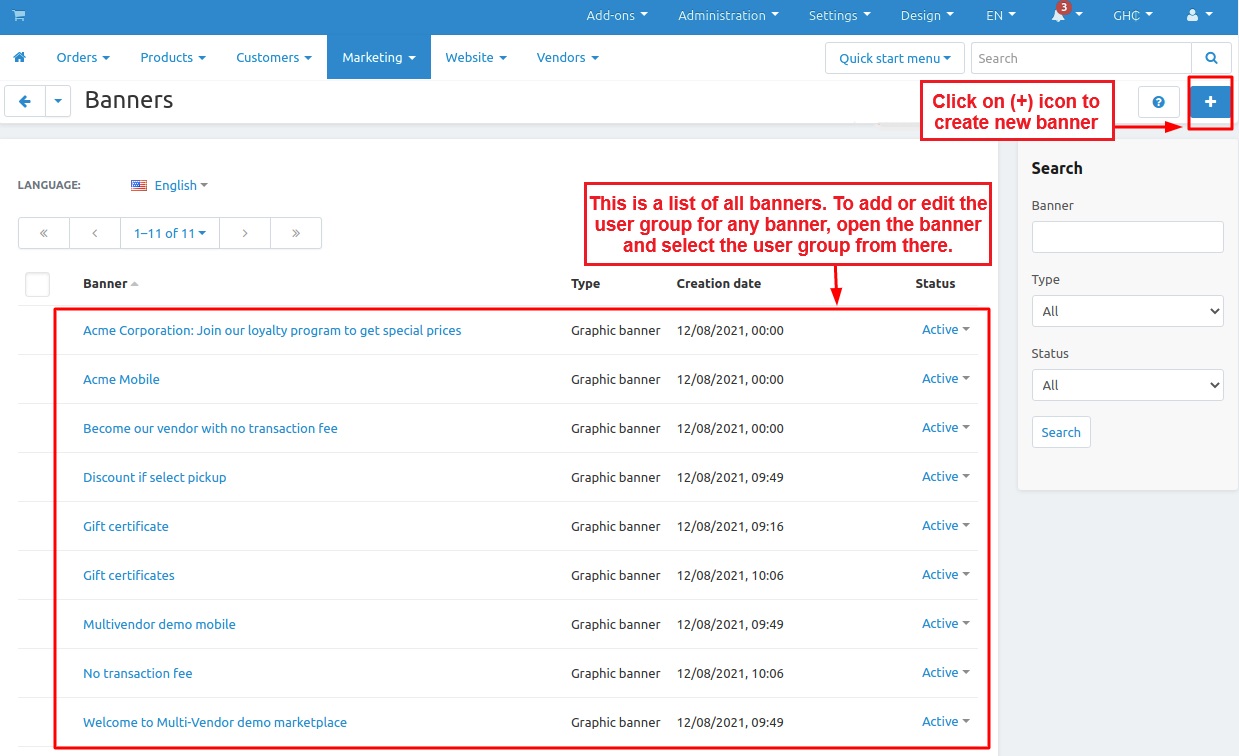
Task: Click the back arrow button beside Banners
Action: click(25, 101)
